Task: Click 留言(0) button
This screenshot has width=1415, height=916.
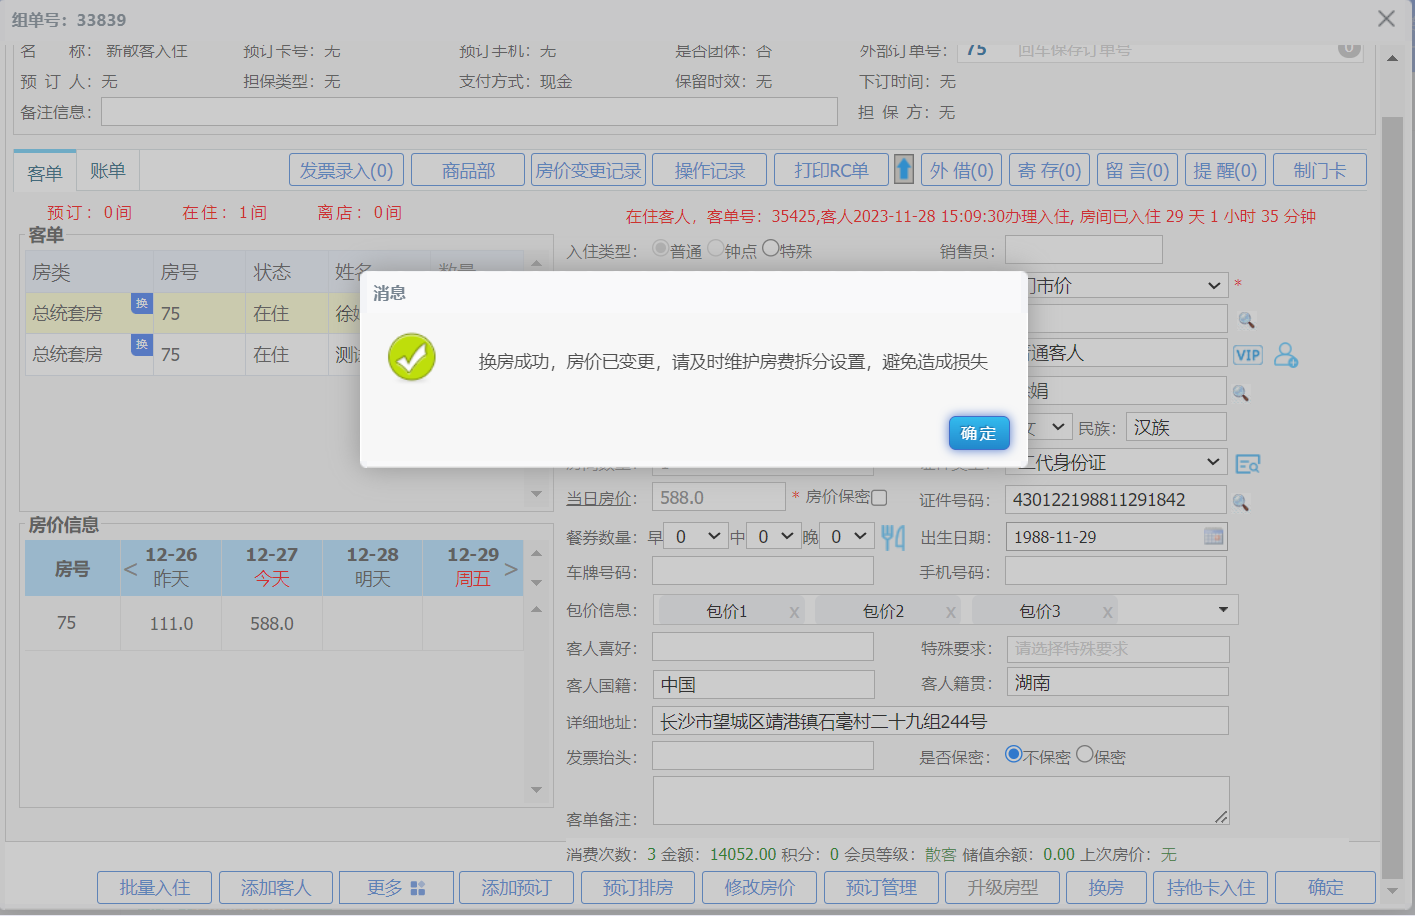Action: [1138, 170]
